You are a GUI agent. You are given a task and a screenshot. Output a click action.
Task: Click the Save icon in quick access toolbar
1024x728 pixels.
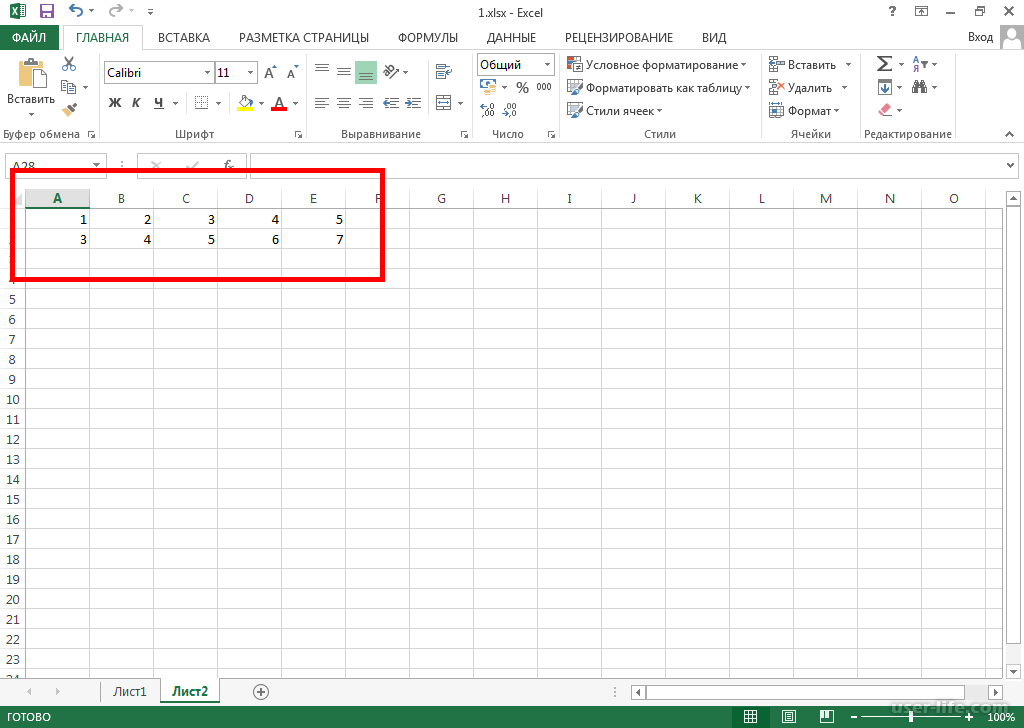click(x=46, y=11)
